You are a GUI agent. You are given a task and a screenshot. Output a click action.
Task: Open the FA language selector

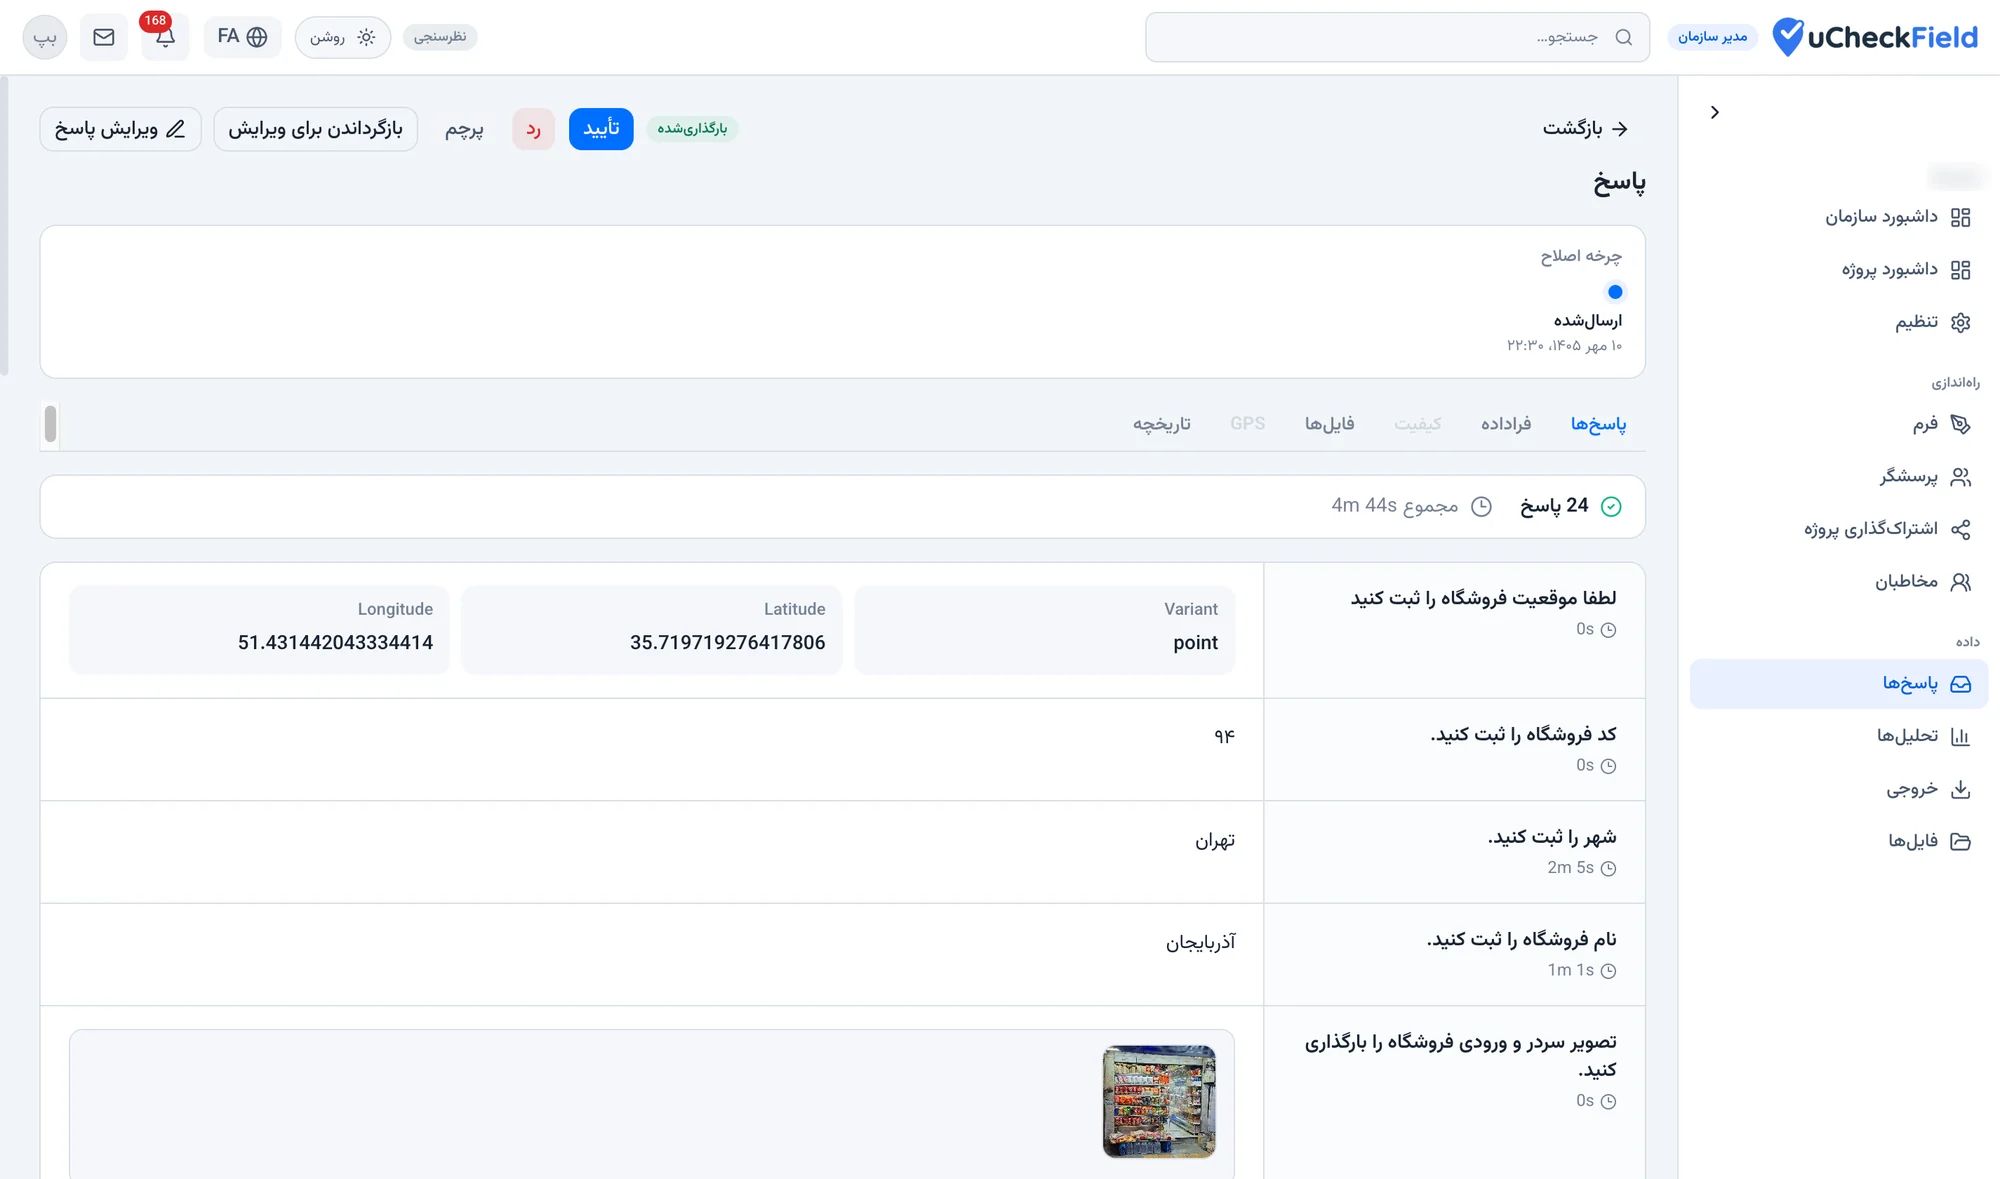tap(242, 37)
